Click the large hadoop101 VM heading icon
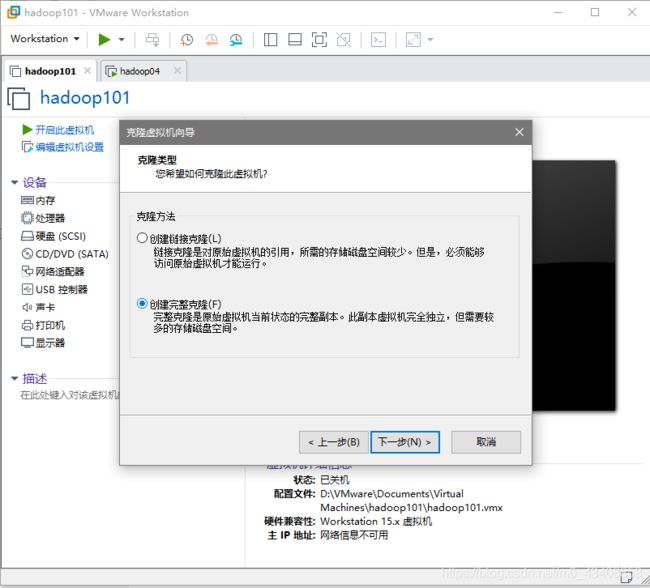Viewport: 650px width, 588px height. tap(19, 98)
